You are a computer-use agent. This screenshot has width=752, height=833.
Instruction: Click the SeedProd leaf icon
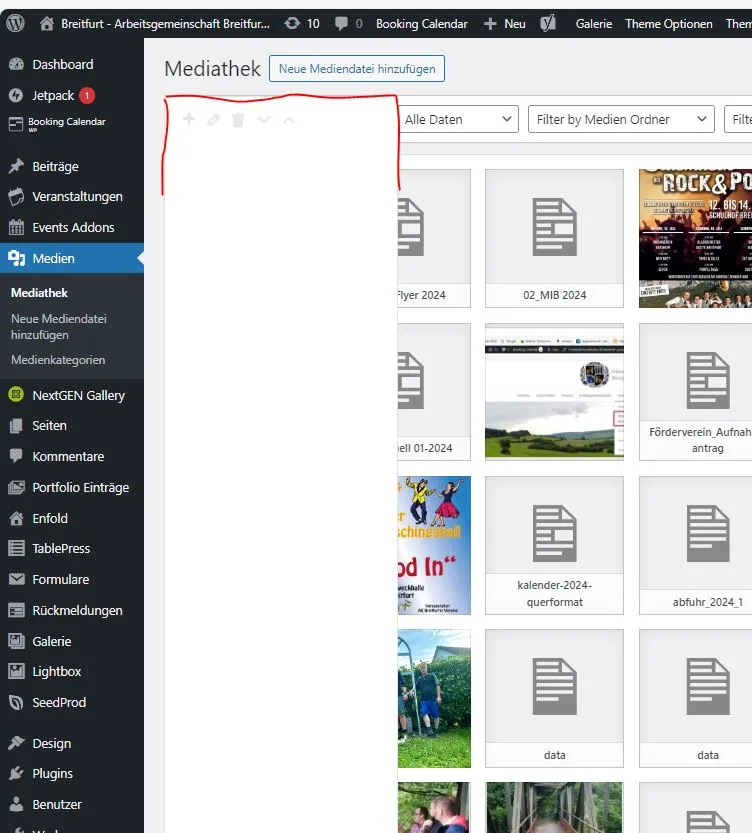pos(16,702)
